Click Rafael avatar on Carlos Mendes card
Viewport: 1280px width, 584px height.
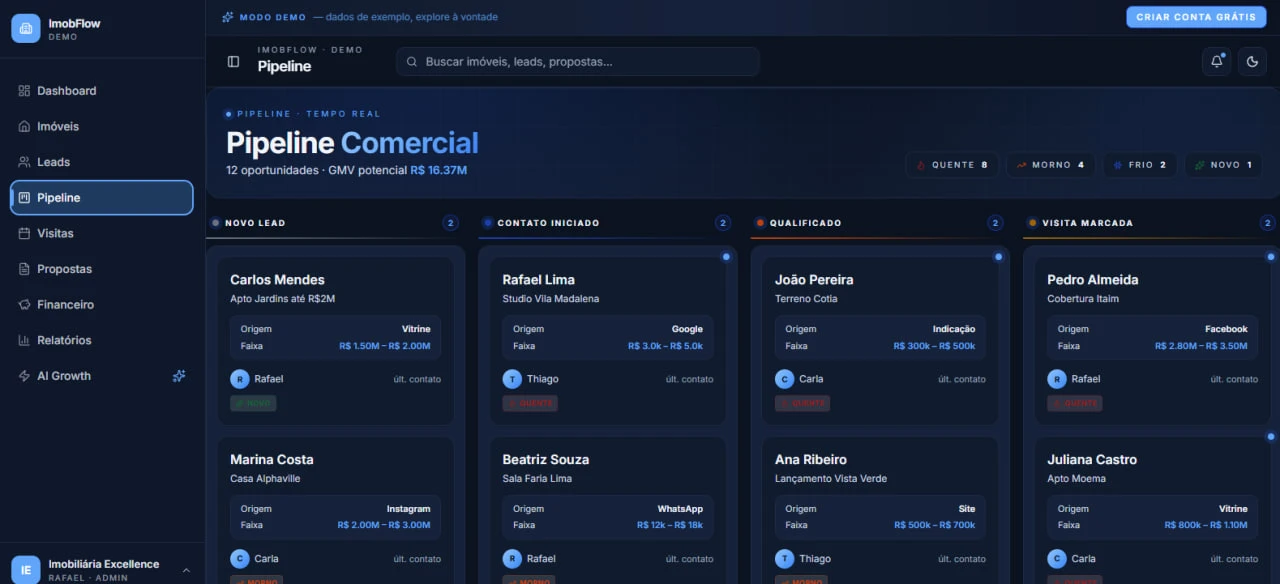click(x=240, y=379)
